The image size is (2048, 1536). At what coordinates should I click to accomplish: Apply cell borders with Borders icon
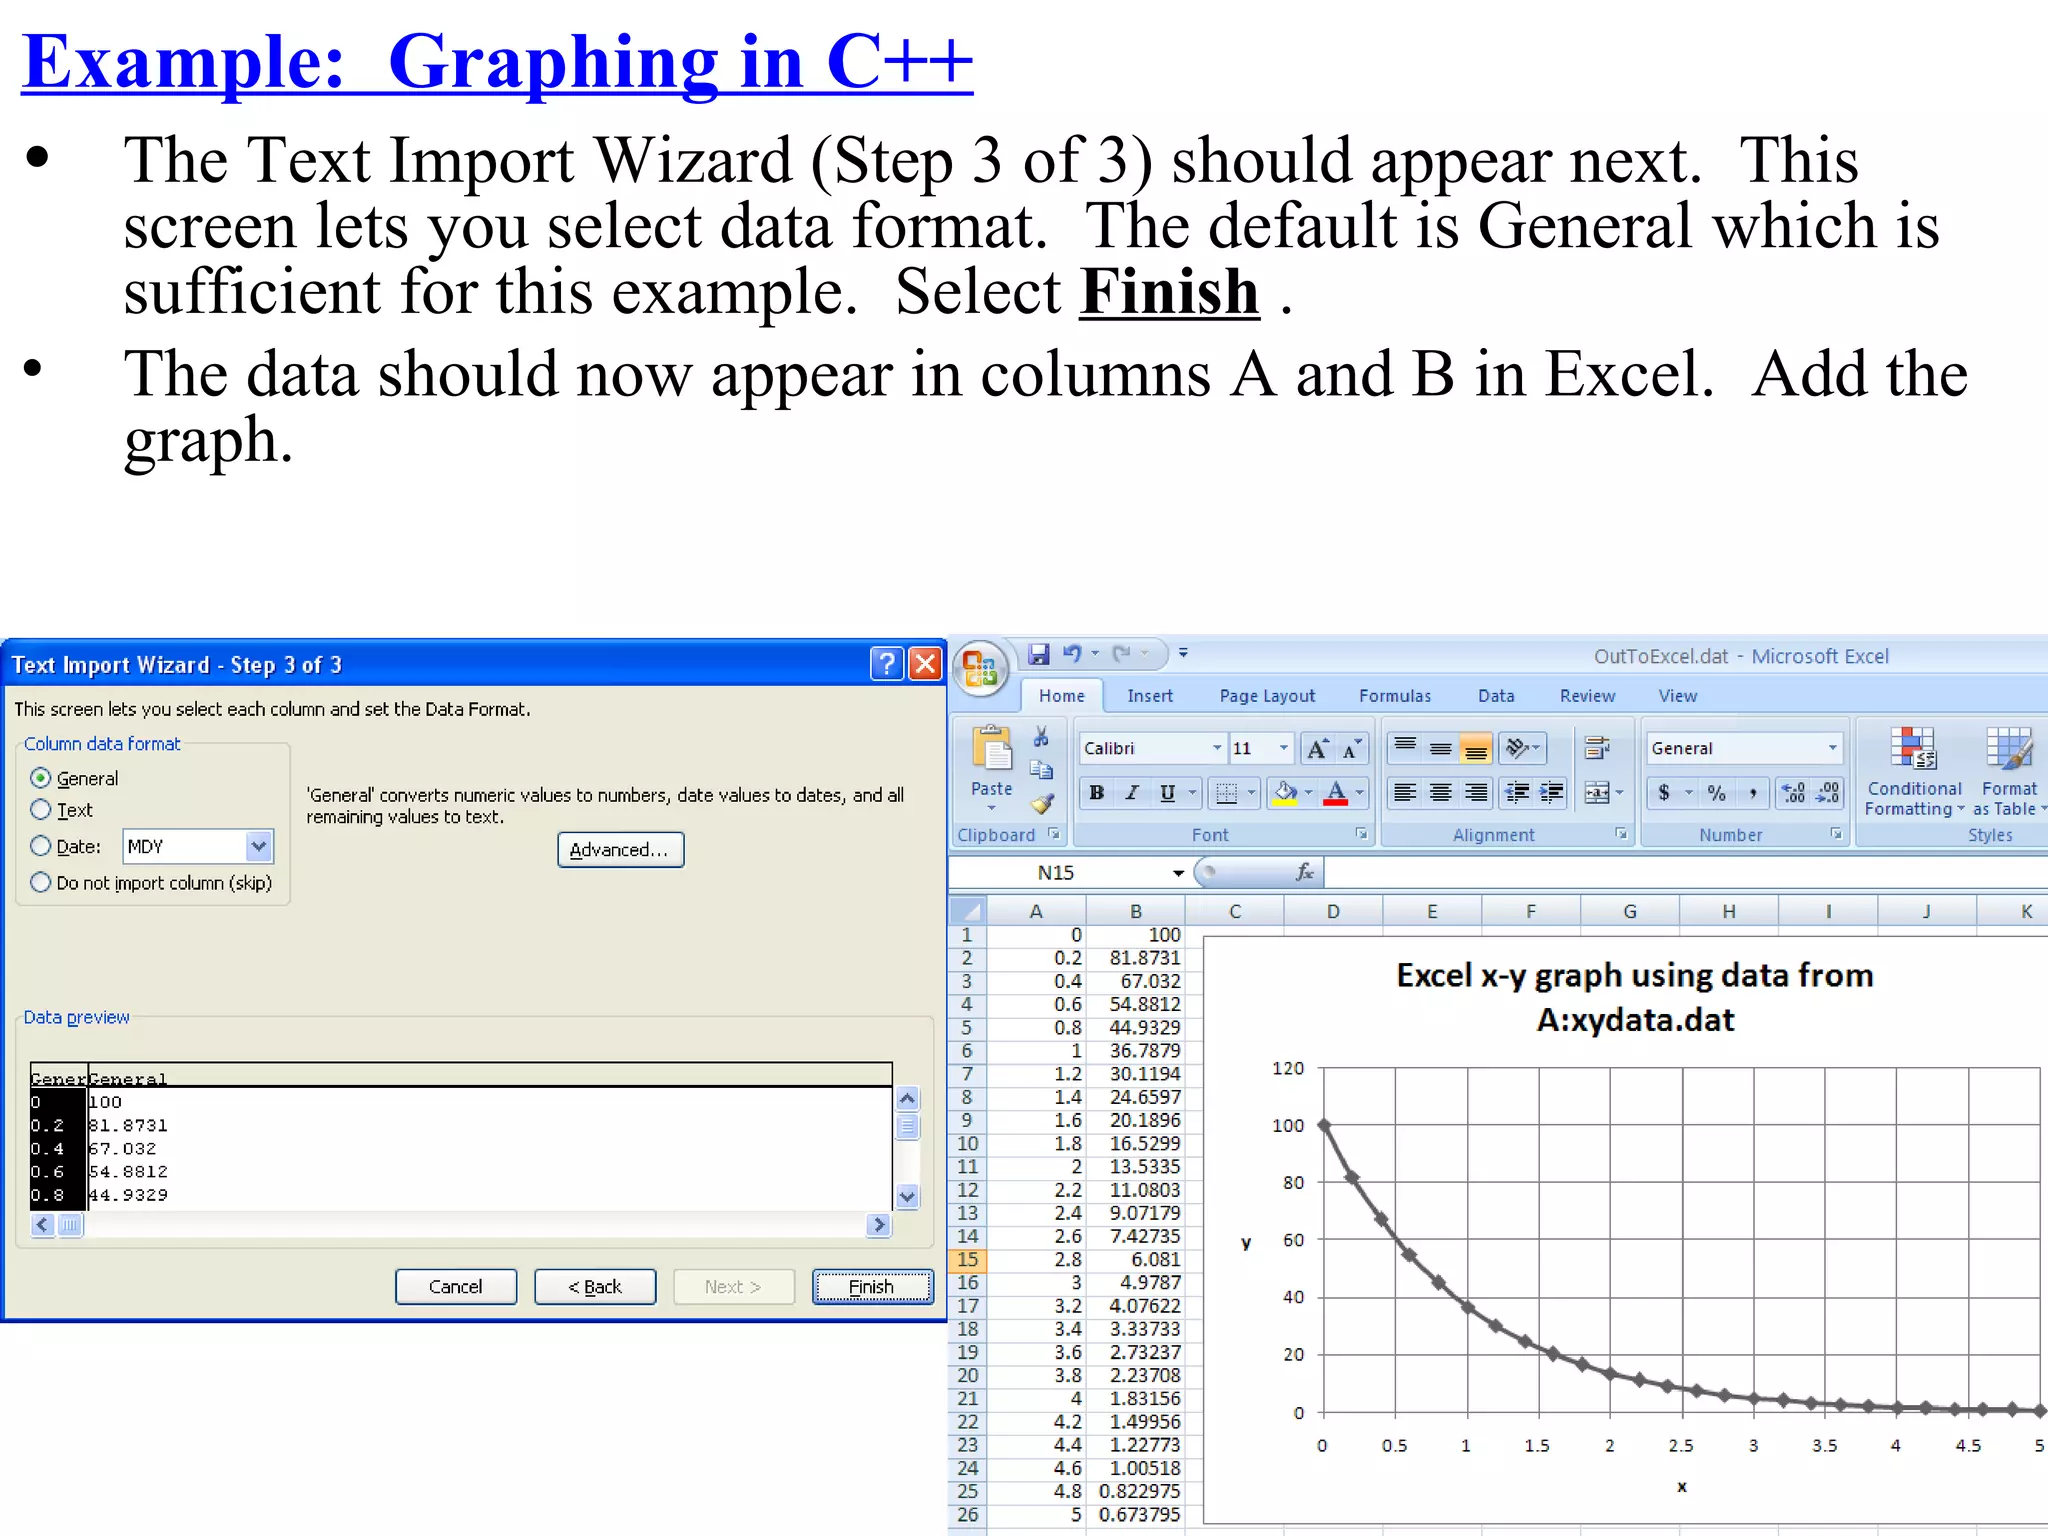coord(1226,793)
